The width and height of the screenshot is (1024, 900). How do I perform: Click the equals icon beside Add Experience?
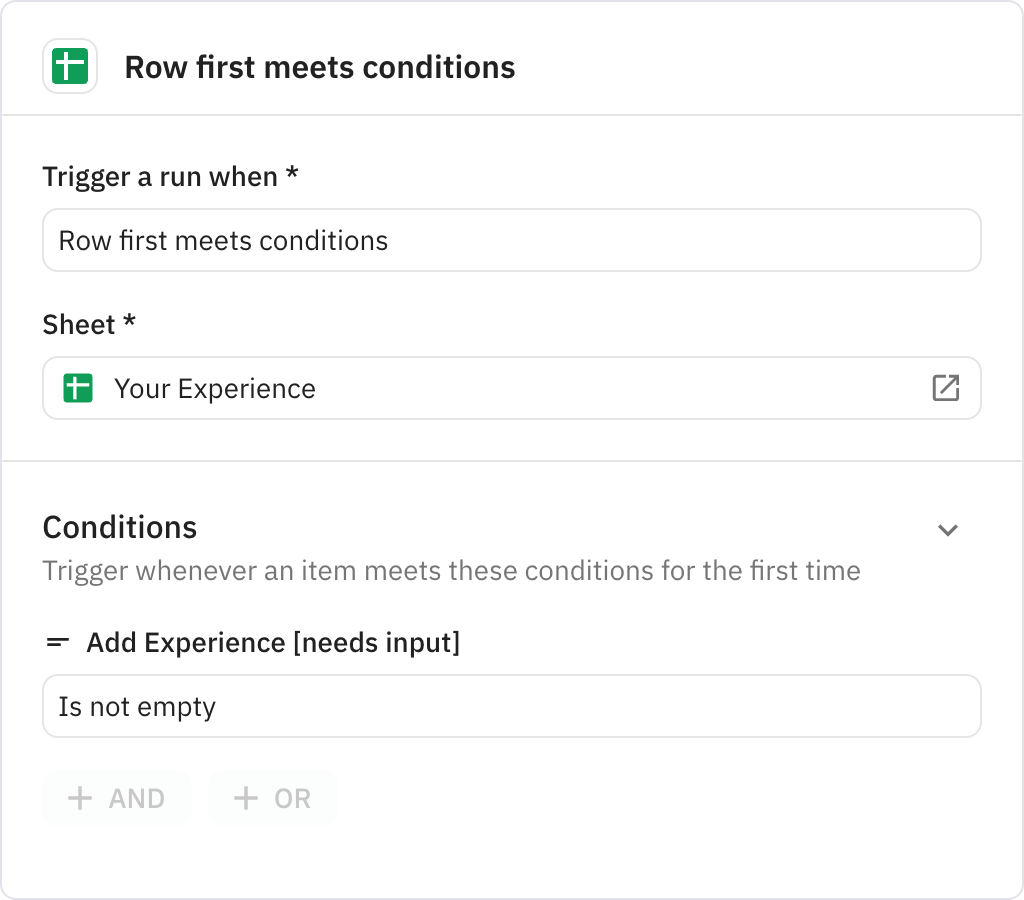tap(59, 642)
